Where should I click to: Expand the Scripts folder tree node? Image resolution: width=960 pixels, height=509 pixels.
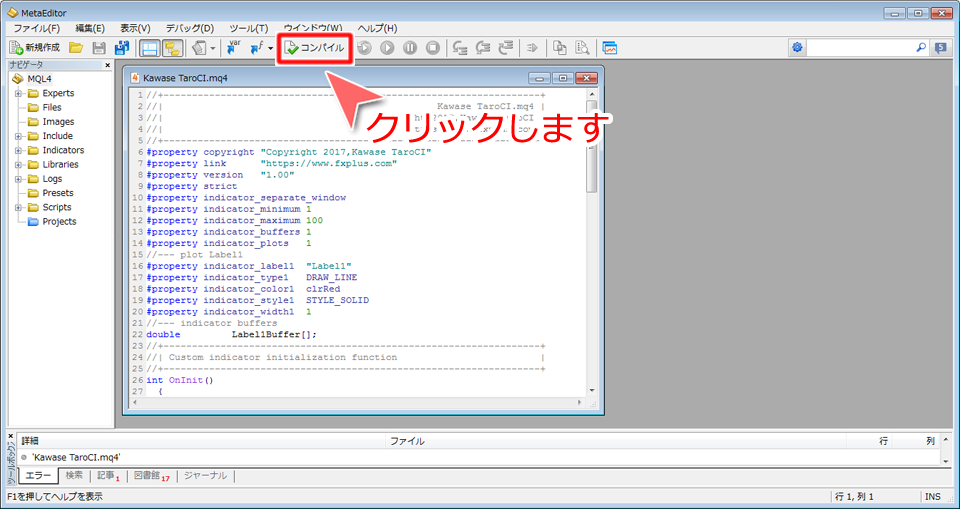coord(18,207)
